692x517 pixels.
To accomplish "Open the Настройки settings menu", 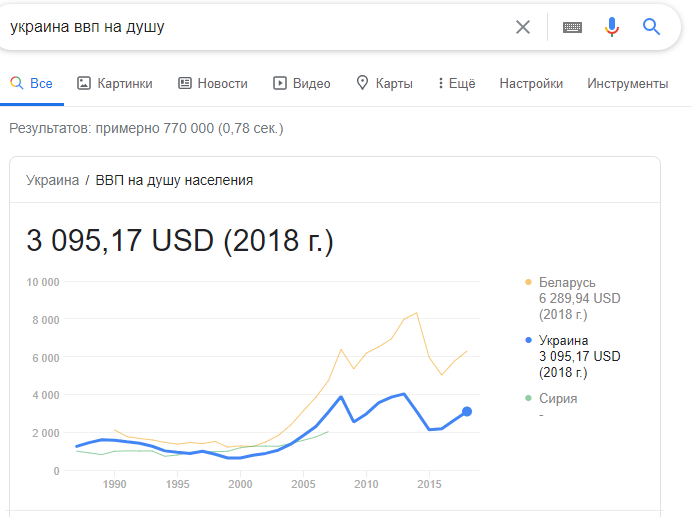I will [531, 84].
